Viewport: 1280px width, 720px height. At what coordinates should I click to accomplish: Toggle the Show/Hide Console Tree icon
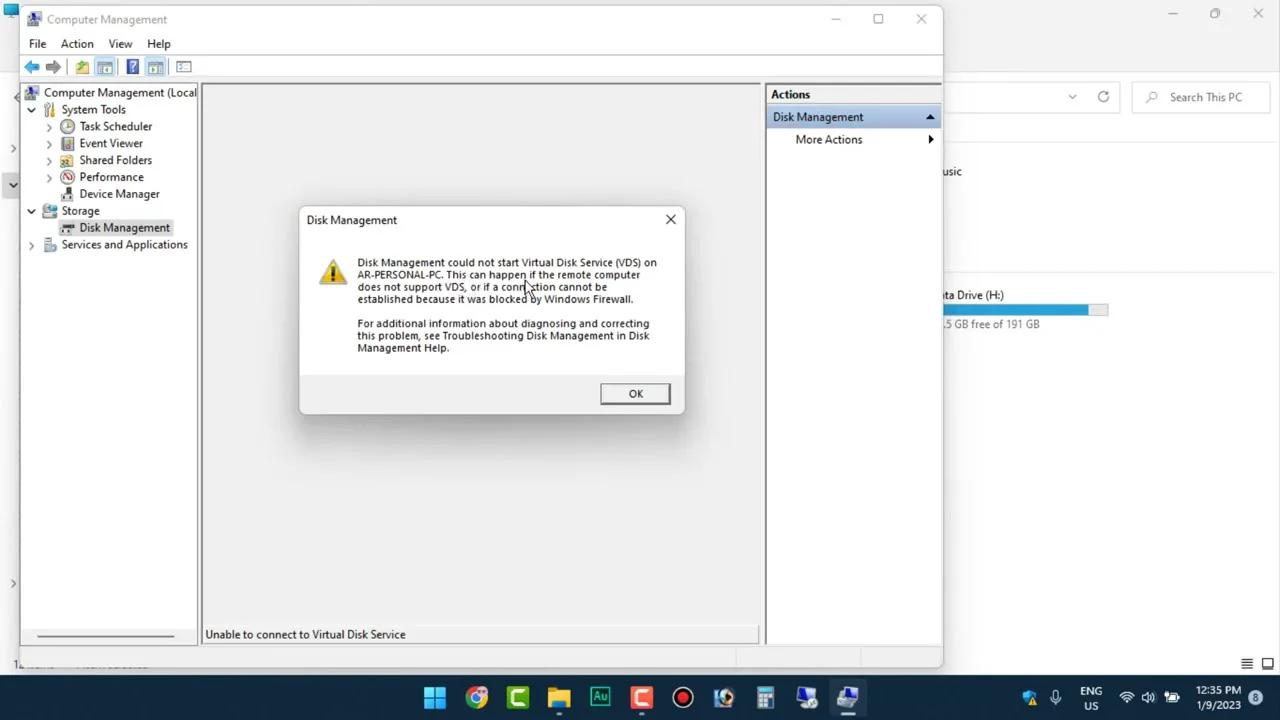tap(105, 66)
